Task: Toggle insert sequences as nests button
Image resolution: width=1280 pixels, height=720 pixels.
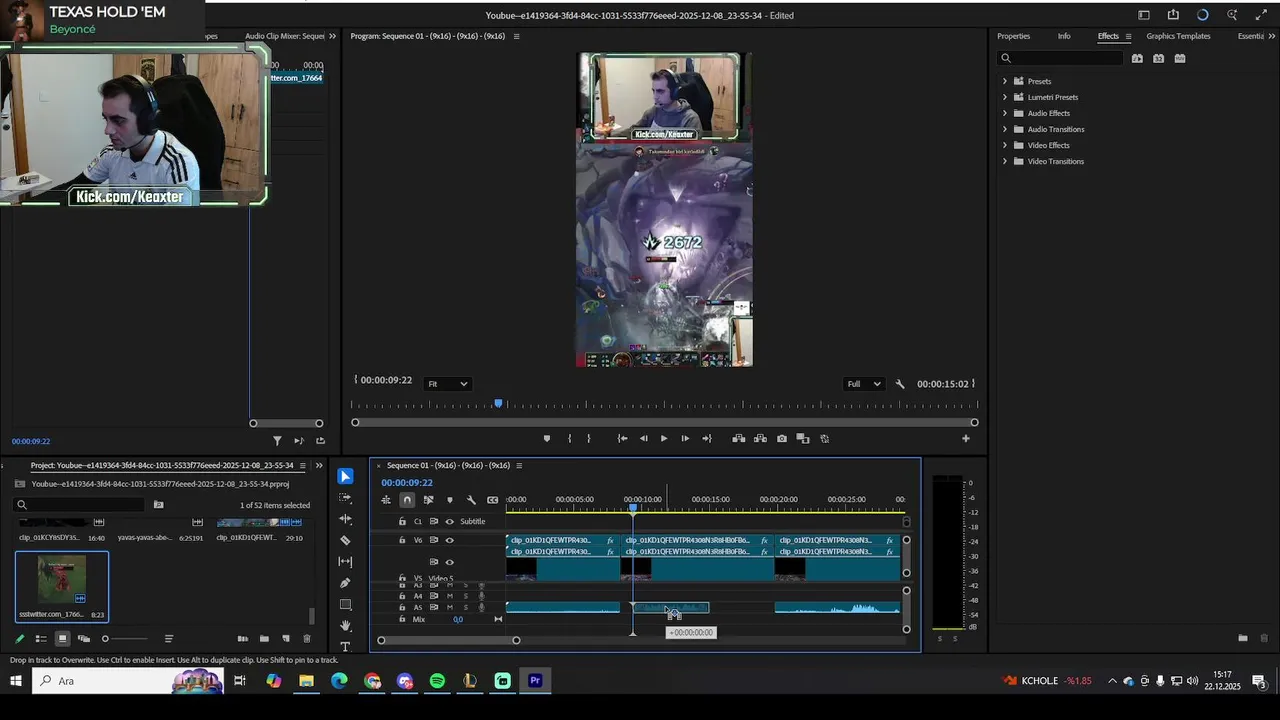Action: click(x=386, y=500)
